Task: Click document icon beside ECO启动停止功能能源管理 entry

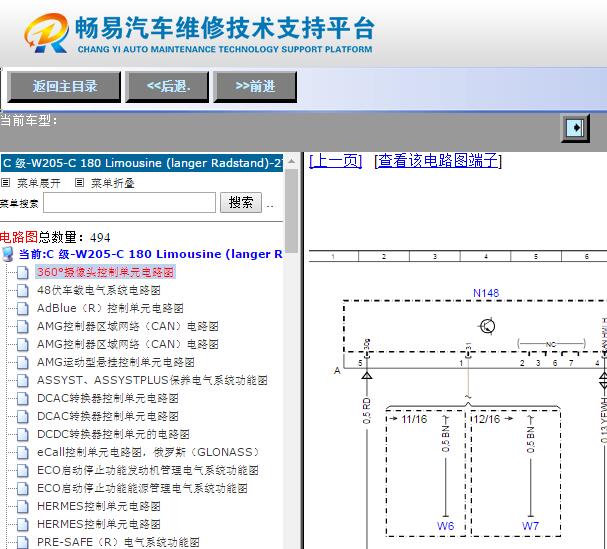Action: 23,488
